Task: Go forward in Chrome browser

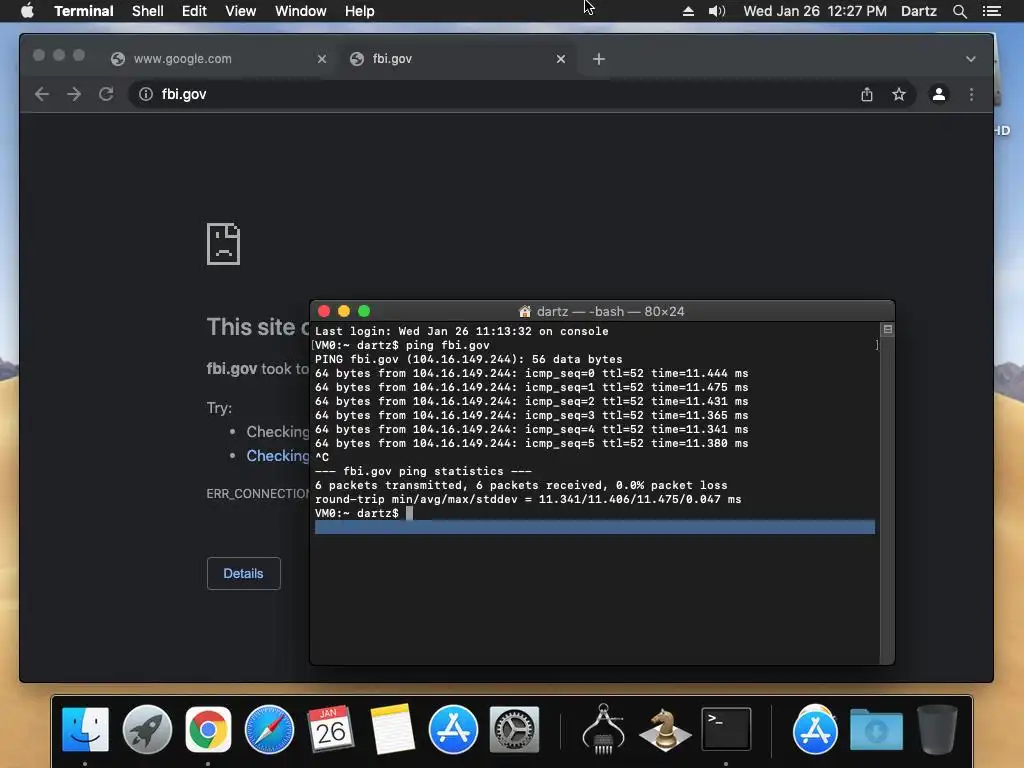Action: 74,94
